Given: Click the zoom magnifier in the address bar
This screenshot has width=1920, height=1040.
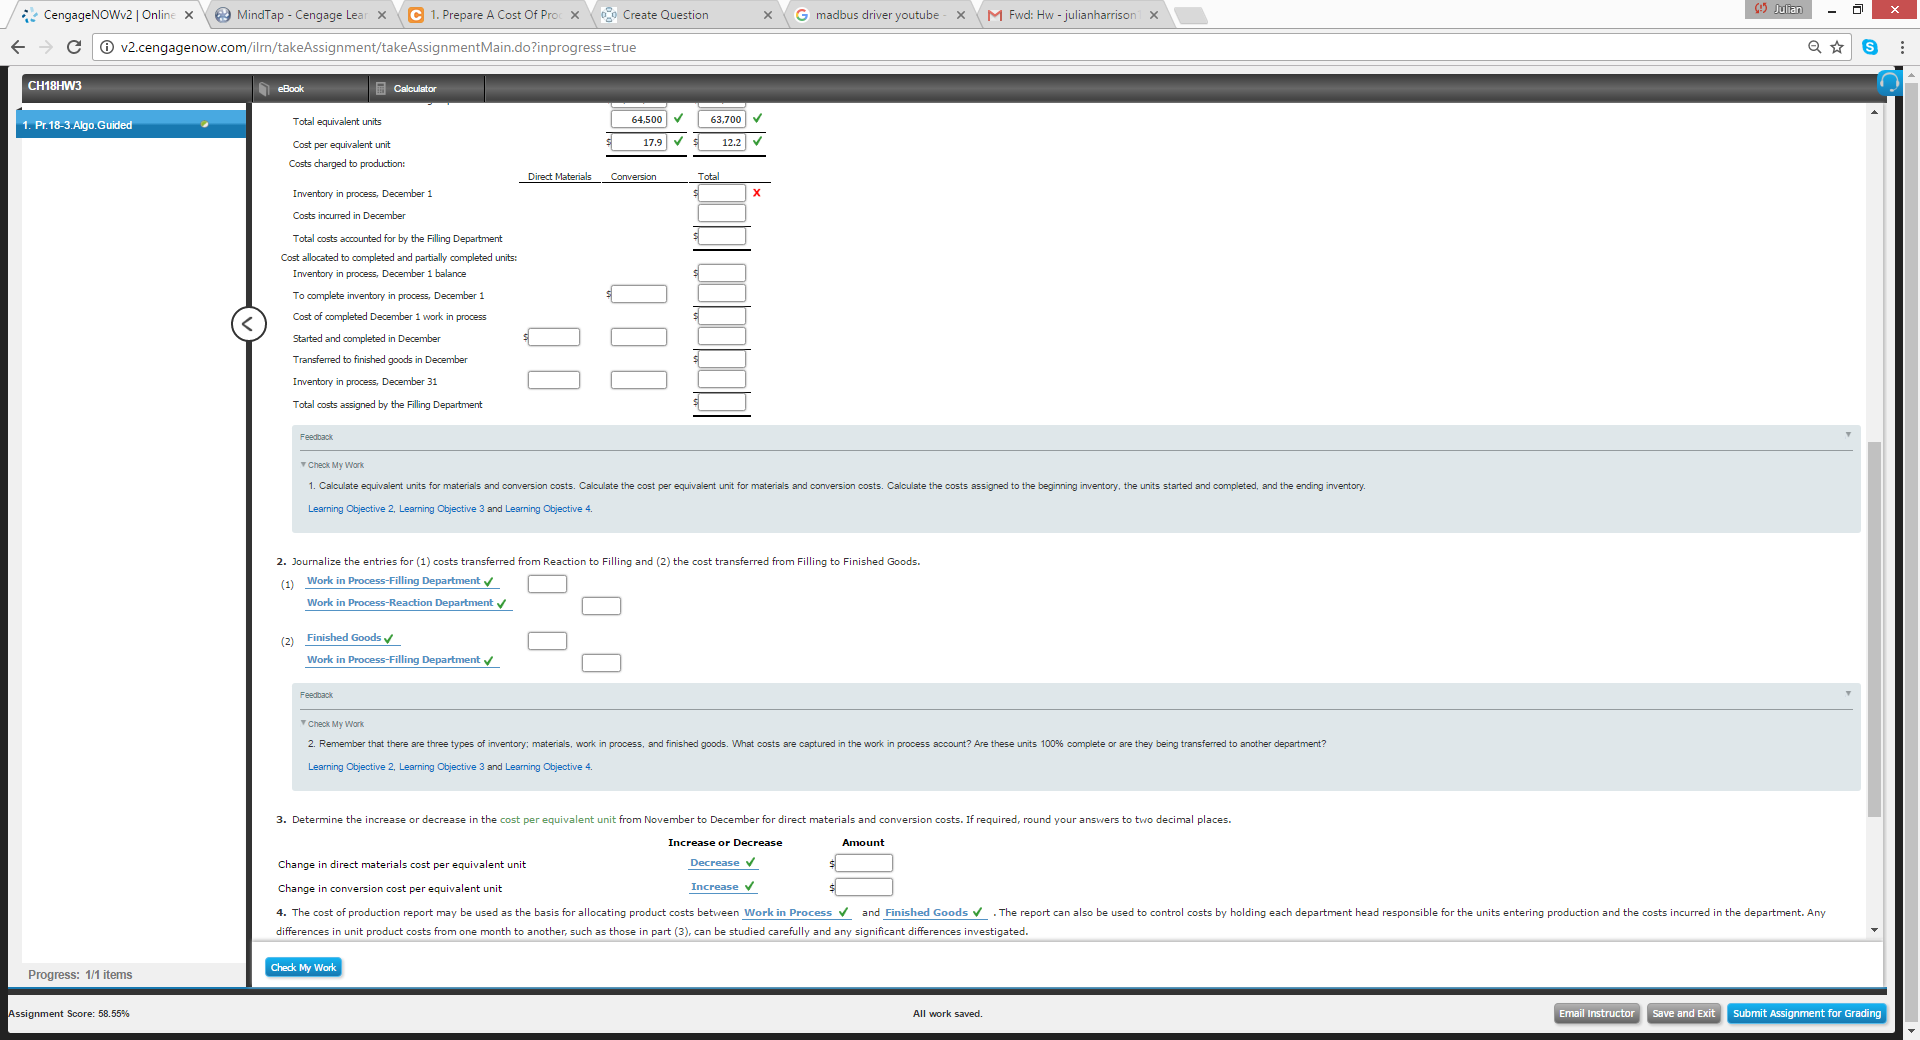Looking at the screenshot, I should [1815, 47].
